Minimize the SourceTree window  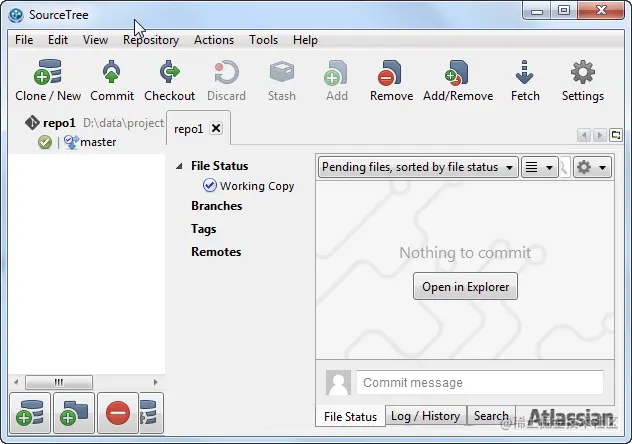tap(537, 11)
